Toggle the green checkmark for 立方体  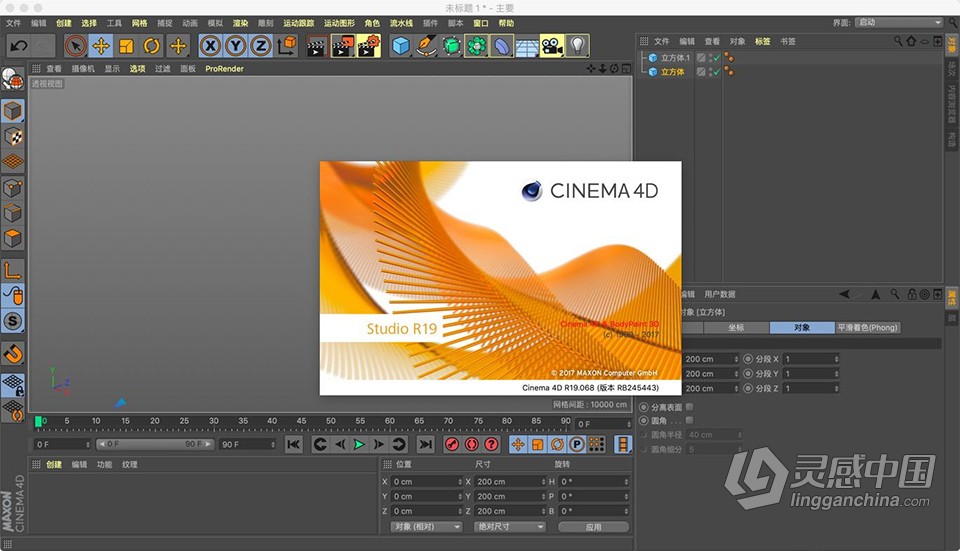(x=716, y=72)
